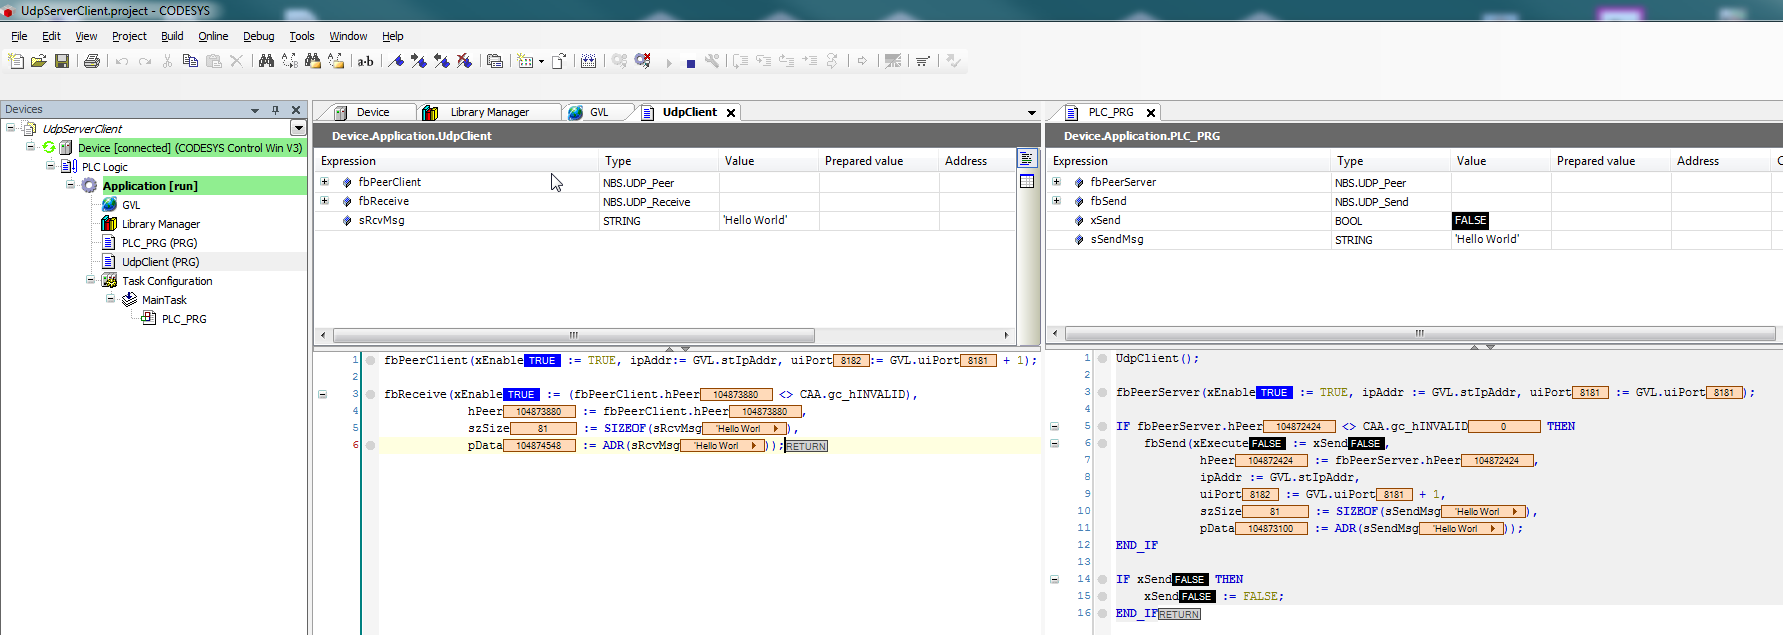
Task: Click the New Project toolbar icon
Action: (x=16, y=61)
